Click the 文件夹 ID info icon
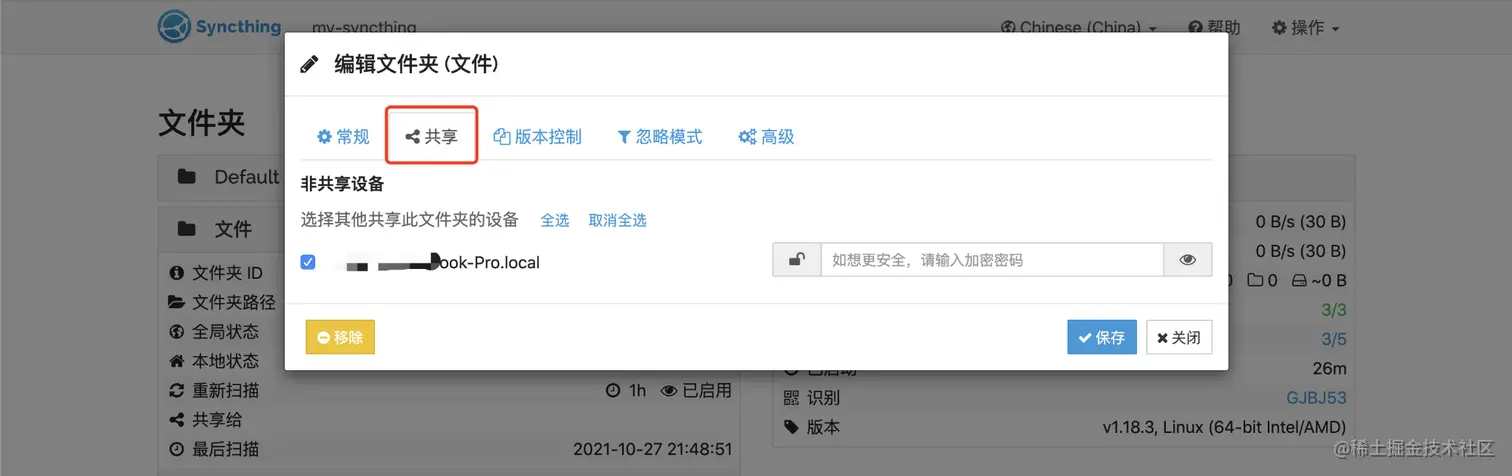Image resolution: width=1512 pixels, height=476 pixels. [x=177, y=273]
